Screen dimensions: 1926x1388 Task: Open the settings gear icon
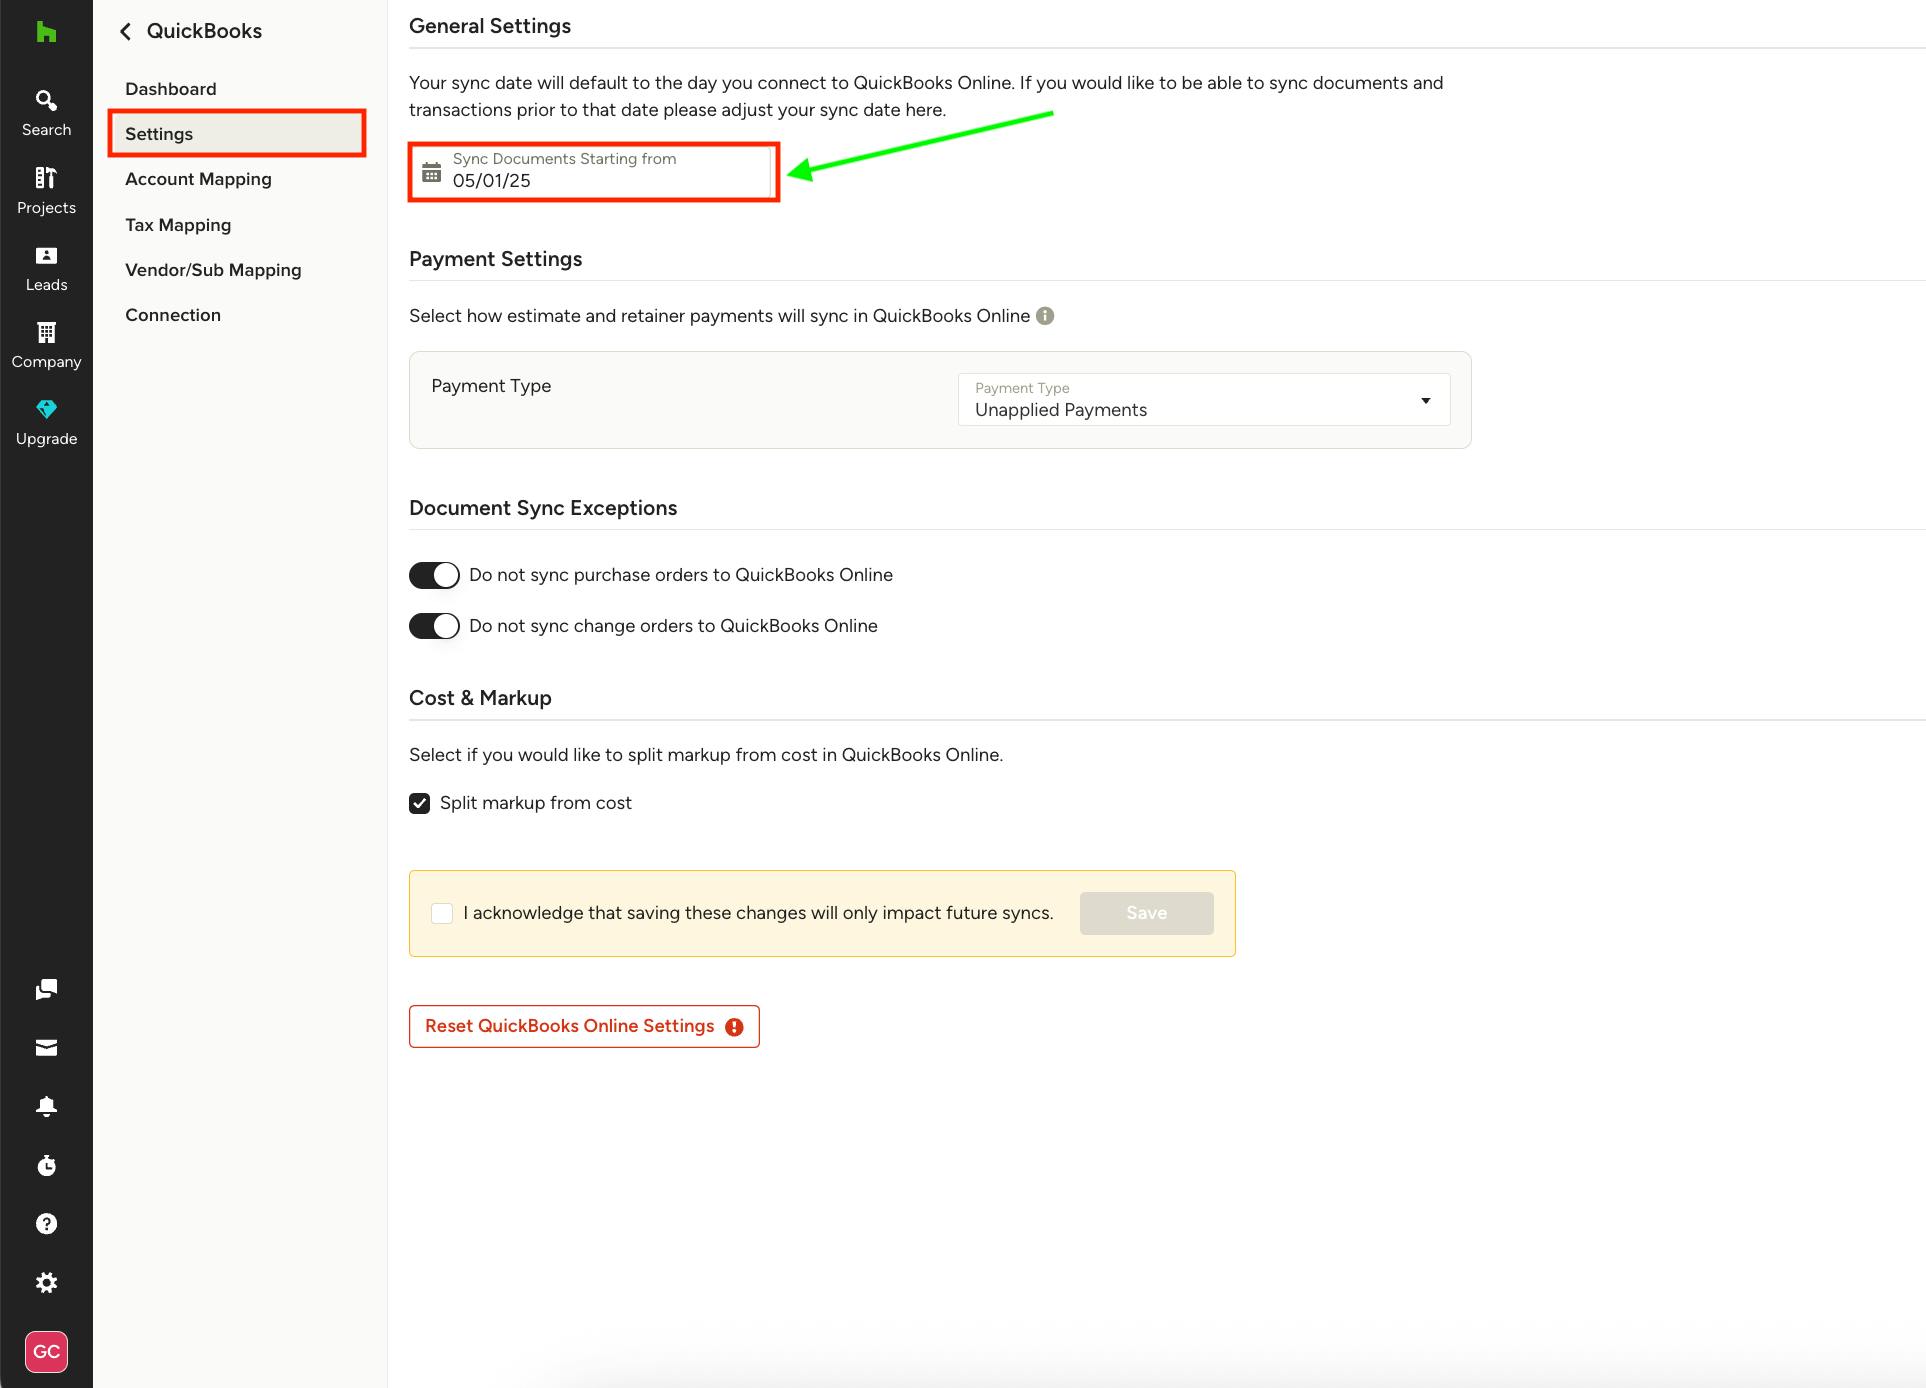(x=46, y=1282)
